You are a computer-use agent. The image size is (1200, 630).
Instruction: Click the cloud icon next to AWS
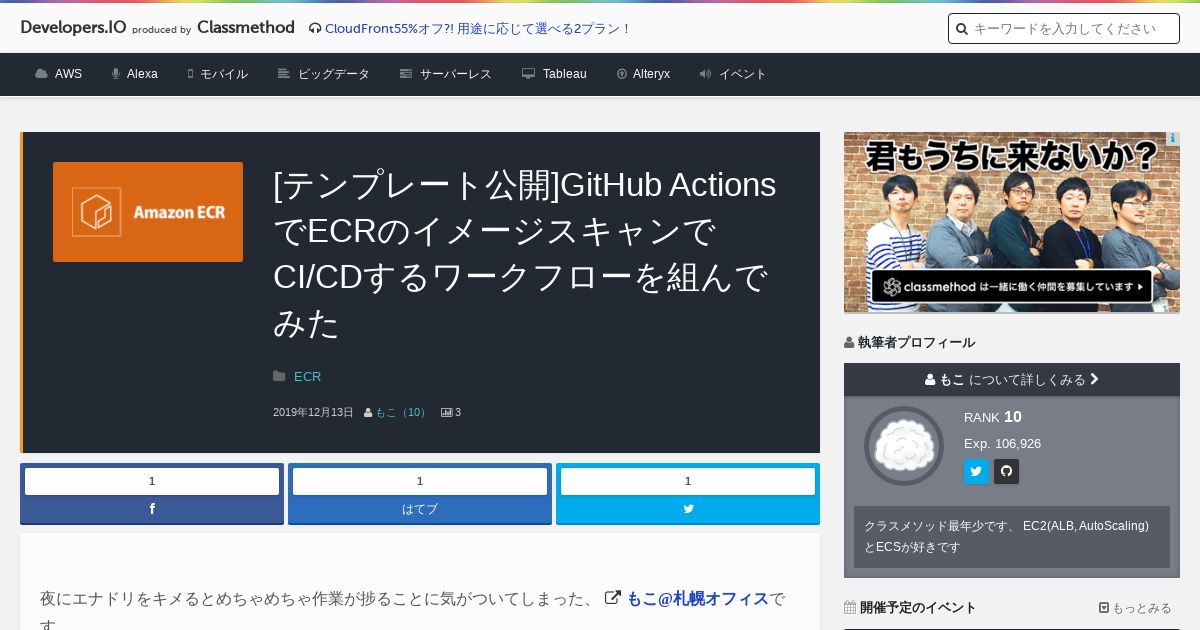[x=41, y=74]
